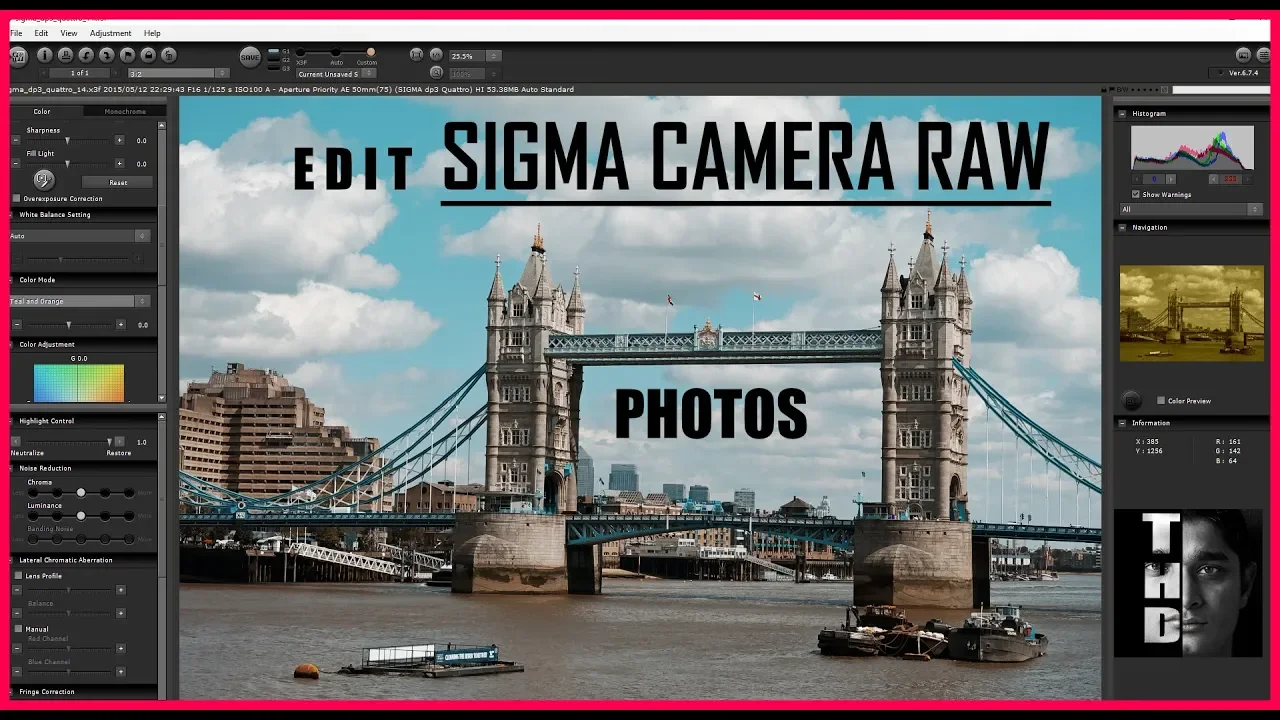Click the main window icon at toolbar's left
This screenshot has width=1280, height=720.
18,57
